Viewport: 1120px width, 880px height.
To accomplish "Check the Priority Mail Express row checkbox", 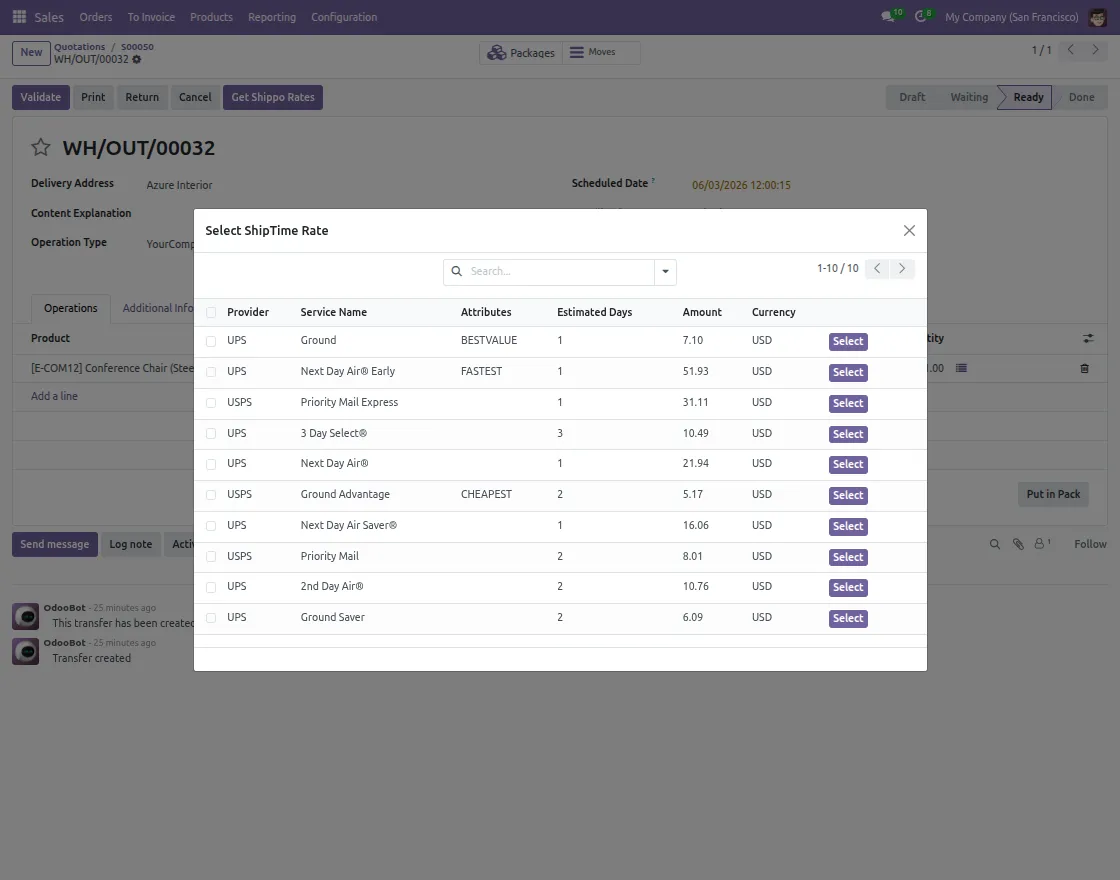I will coord(211,403).
